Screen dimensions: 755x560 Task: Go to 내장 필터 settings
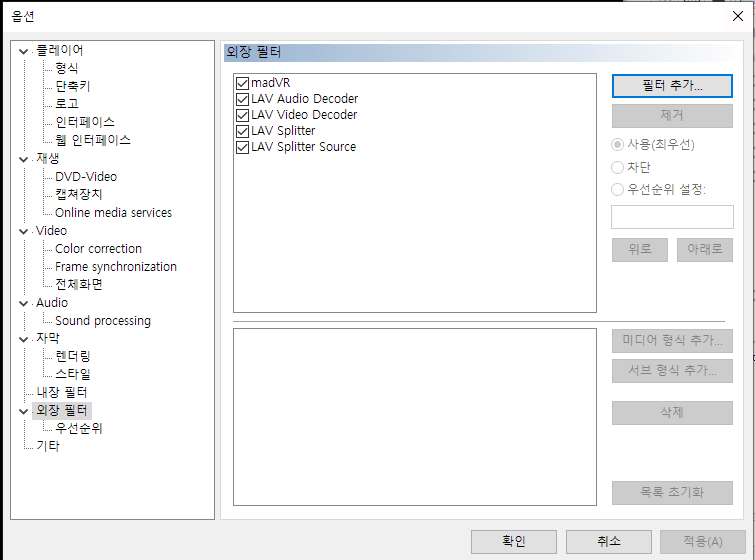pyautogui.click(x=62, y=392)
